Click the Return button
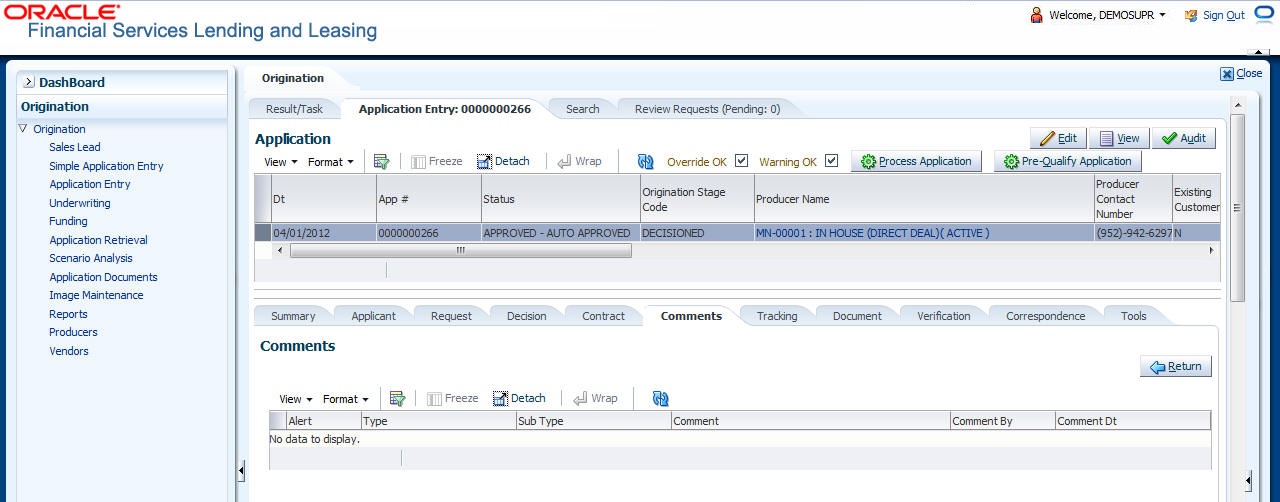Image resolution: width=1280 pixels, height=502 pixels. point(1176,367)
